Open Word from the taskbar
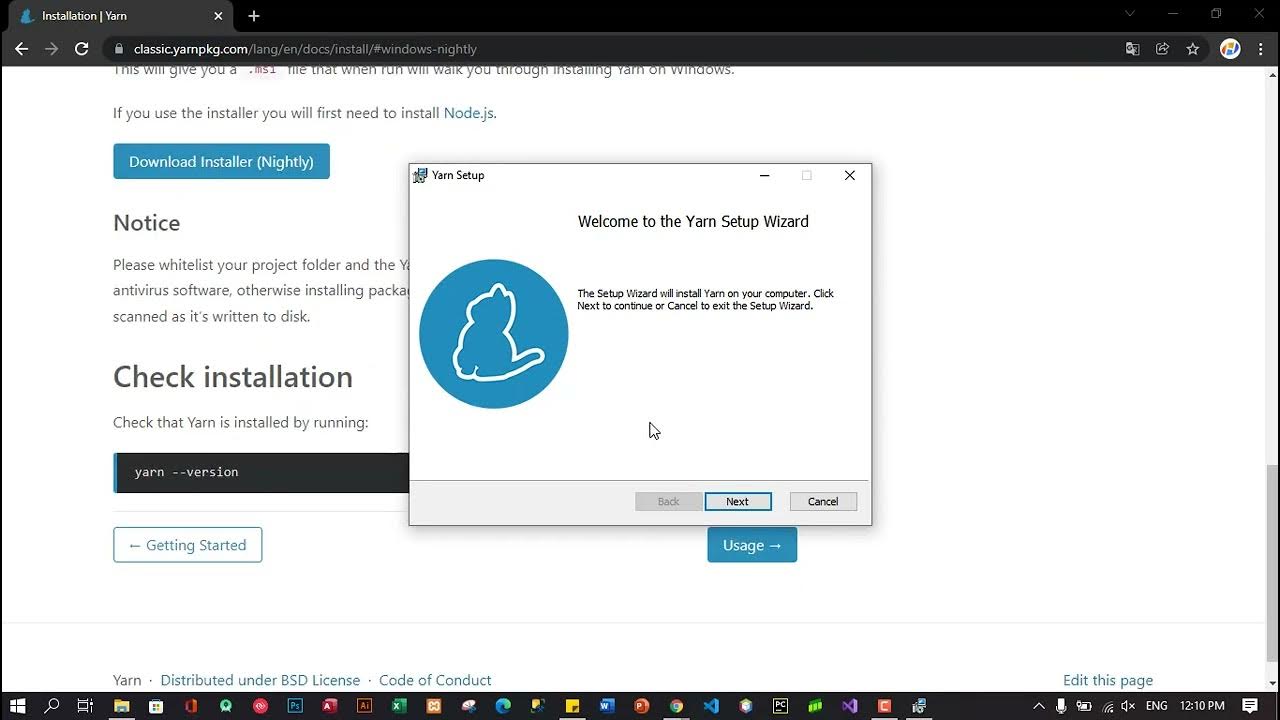 pos(607,706)
